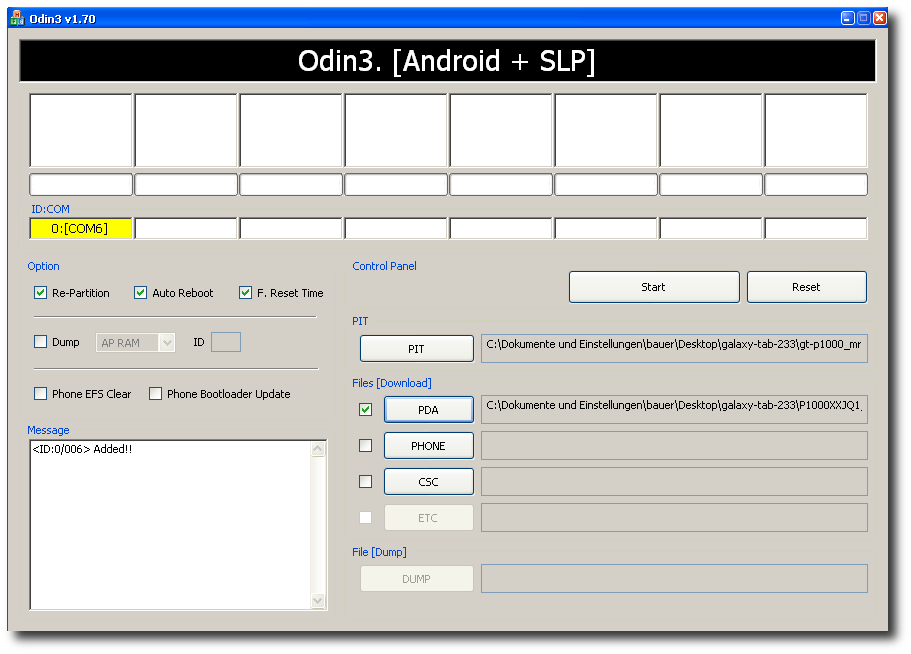The height and width of the screenshot is (654, 911).
Task: Choose a PDA firmware file
Action: (429, 409)
